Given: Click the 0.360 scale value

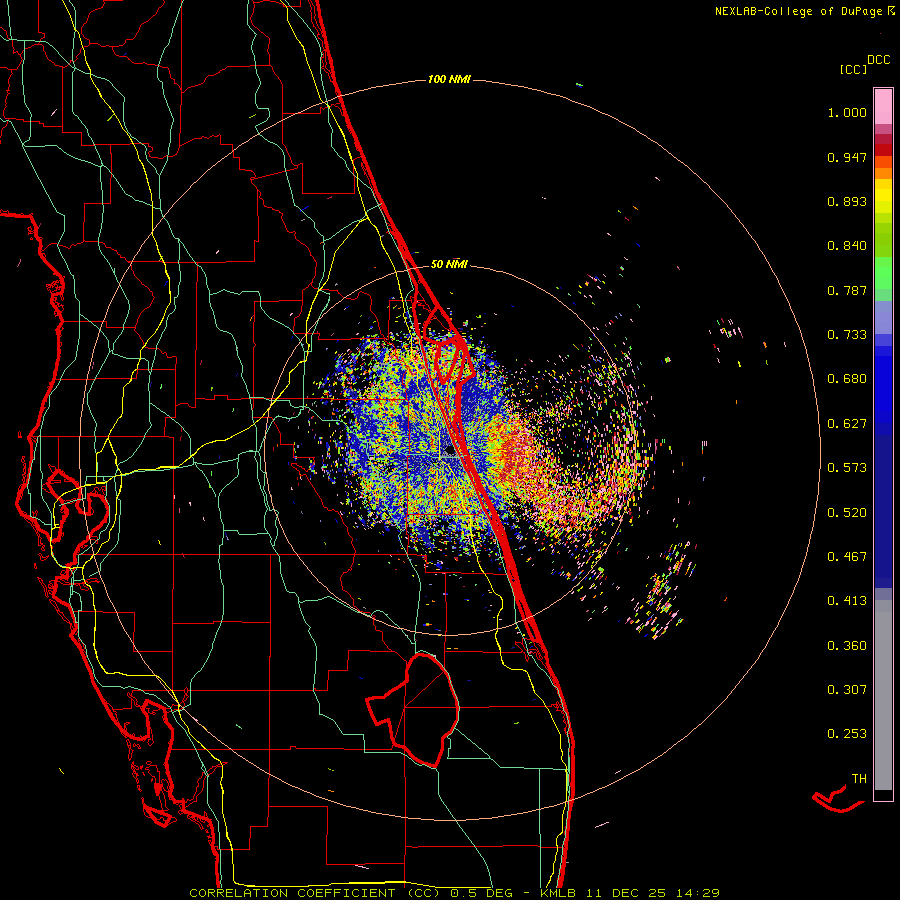Looking at the screenshot, I should click(847, 646).
